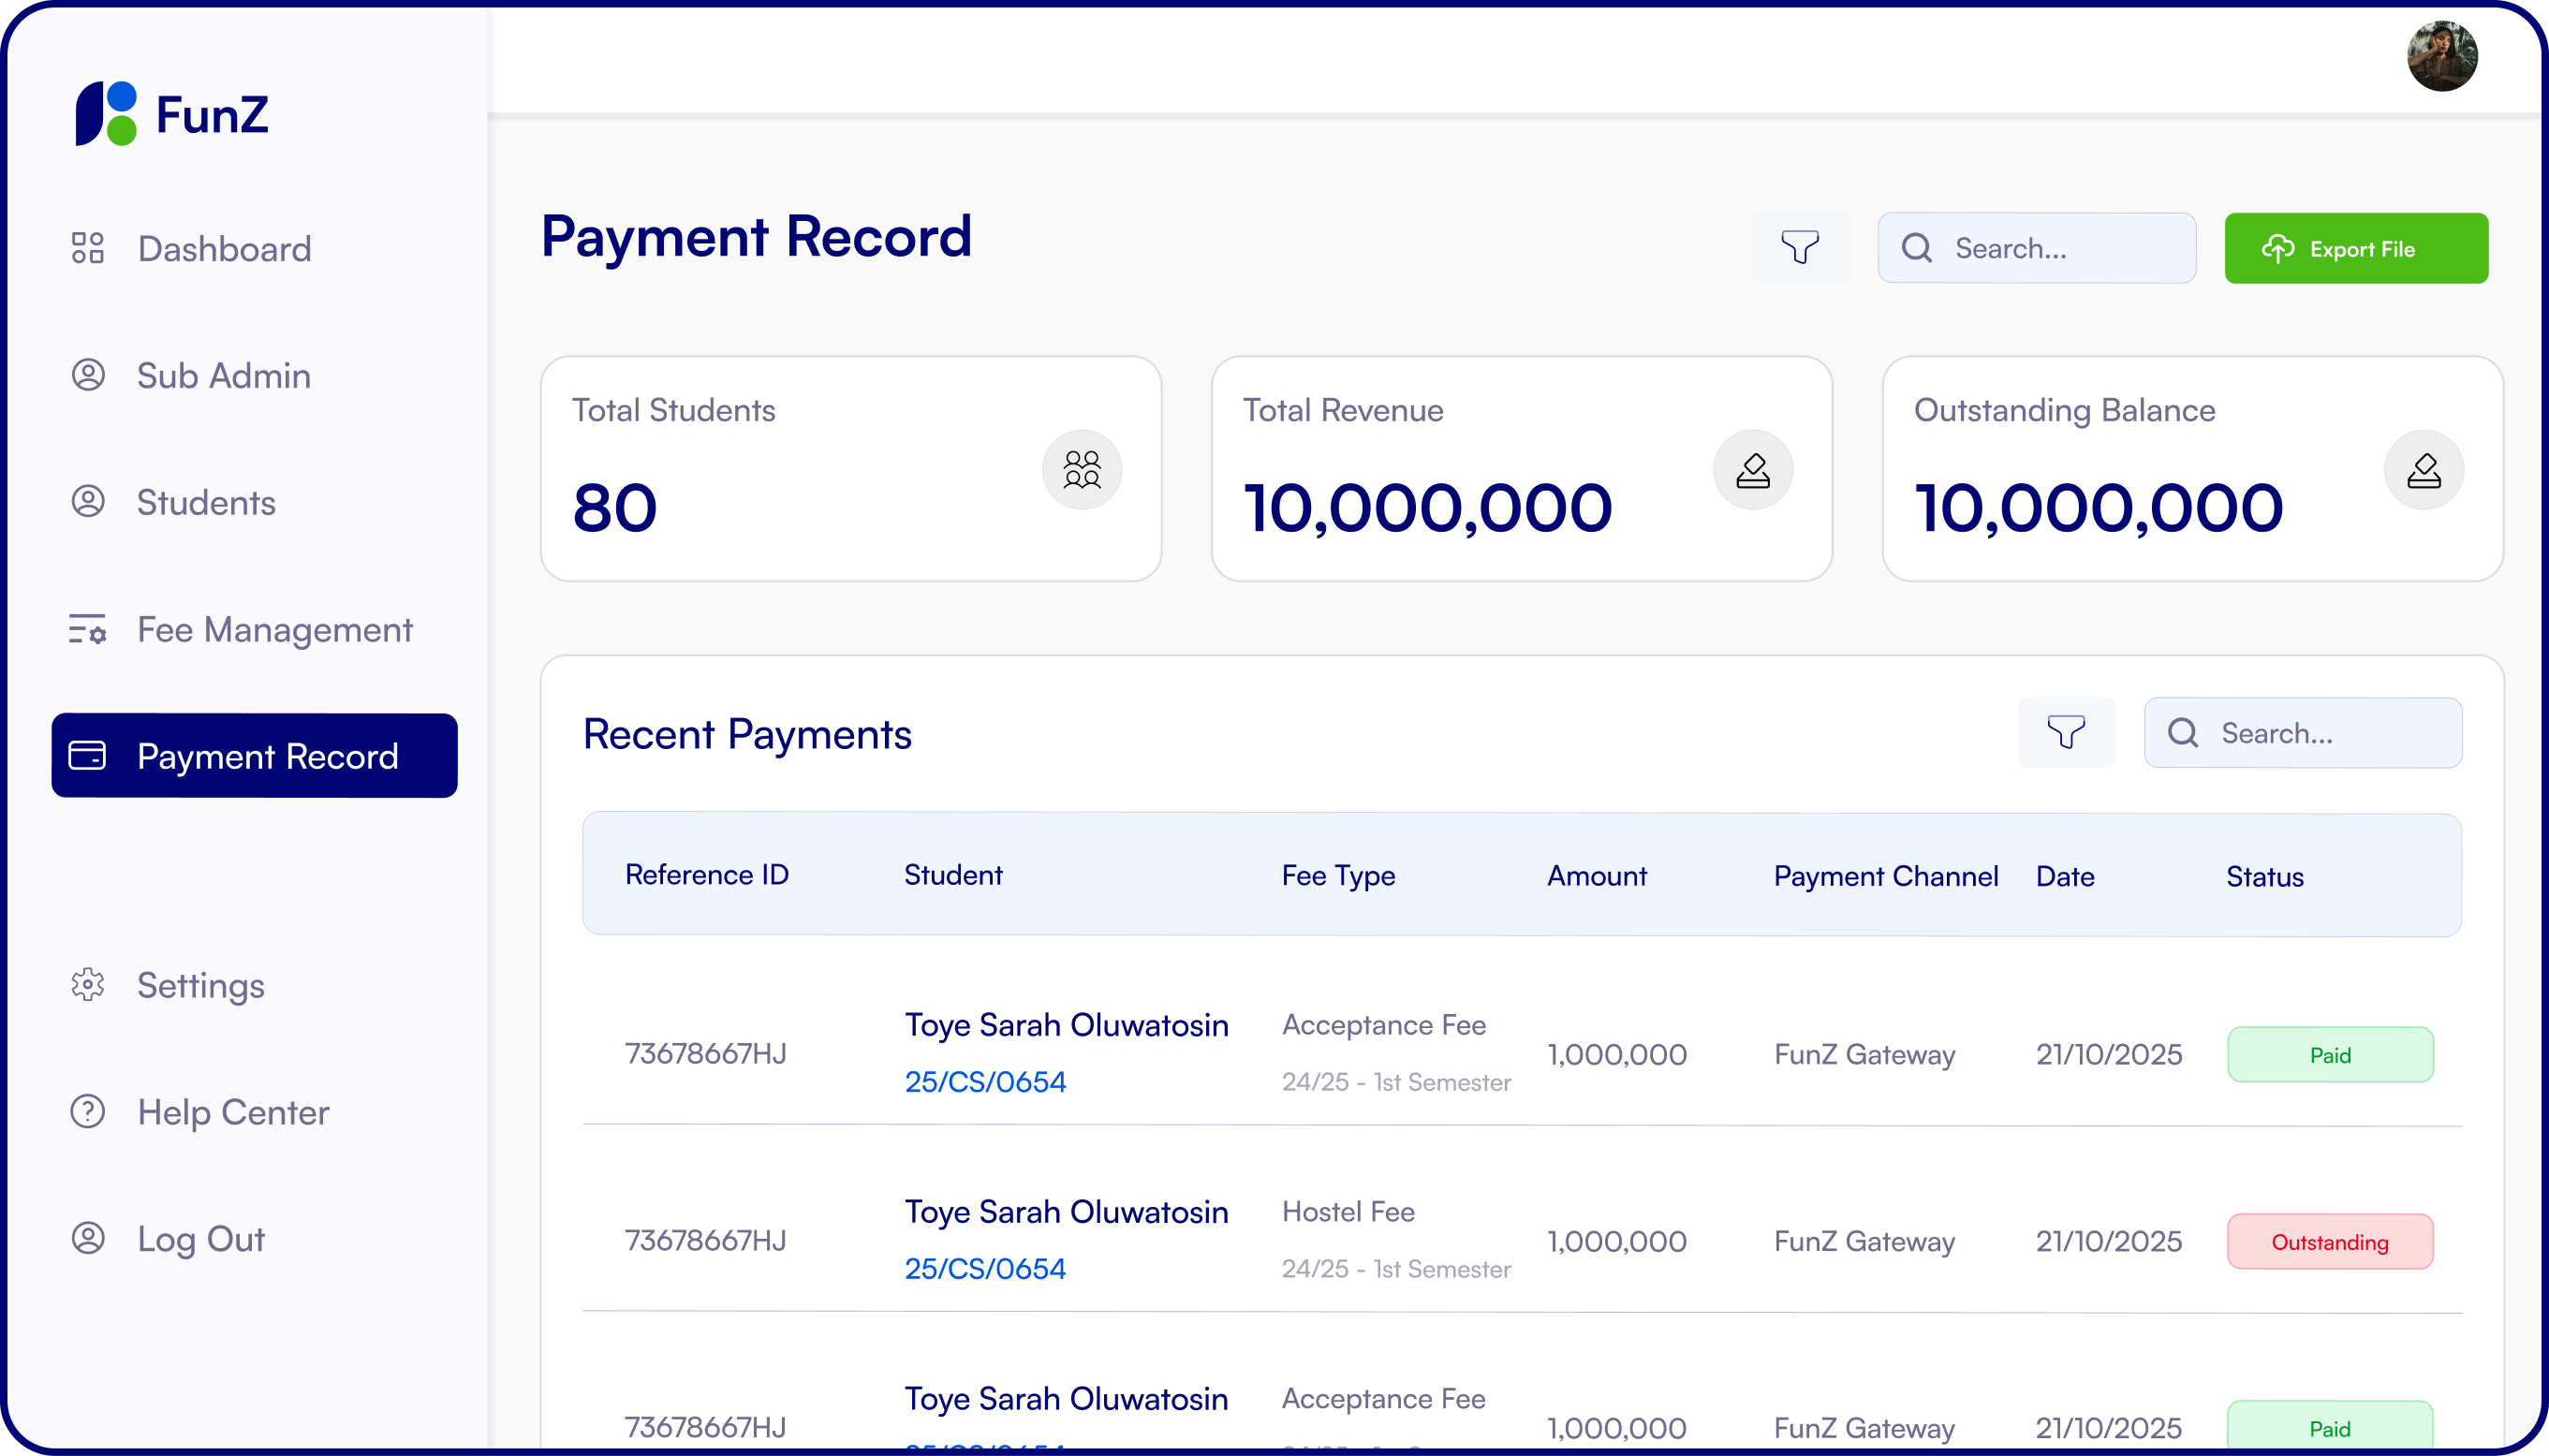Click the Total Students group icon
Screen dimensions: 2549x1456
pos(1081,469)
